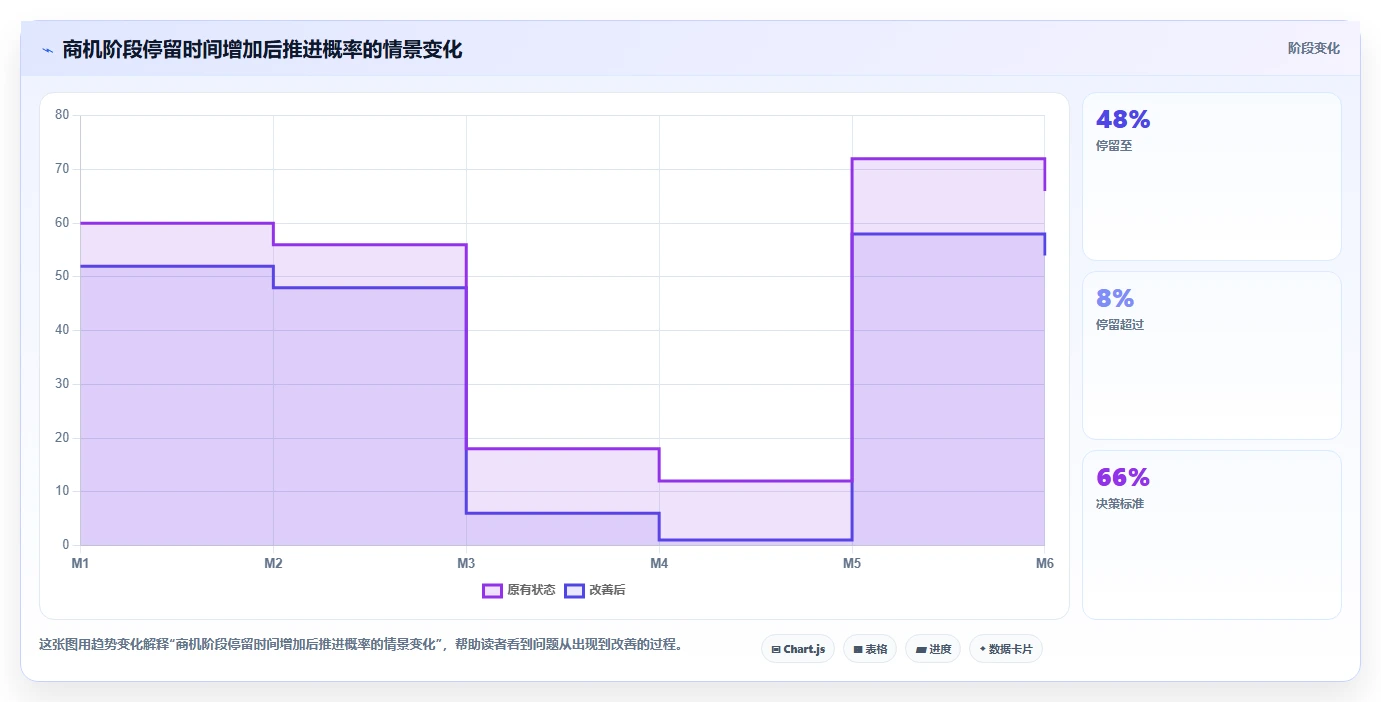Viewport: 1381px width, 702px height.
Task: Click the blue 改善后 legend swatch
Action: click(x=574, y=590)
